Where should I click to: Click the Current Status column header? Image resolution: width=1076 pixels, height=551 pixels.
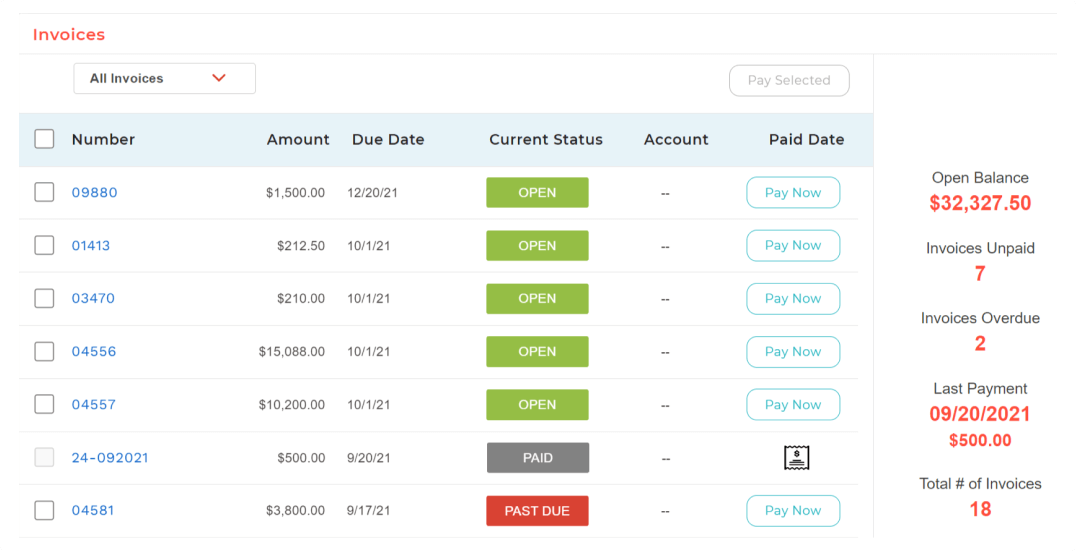546,140
